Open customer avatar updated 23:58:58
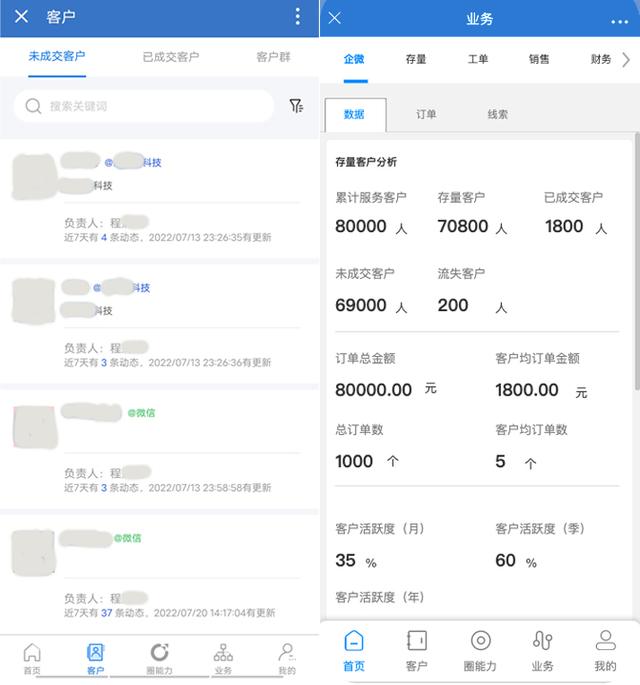Image resolution: width=640 pixels, height=685 pixels. tap(35, 427)
